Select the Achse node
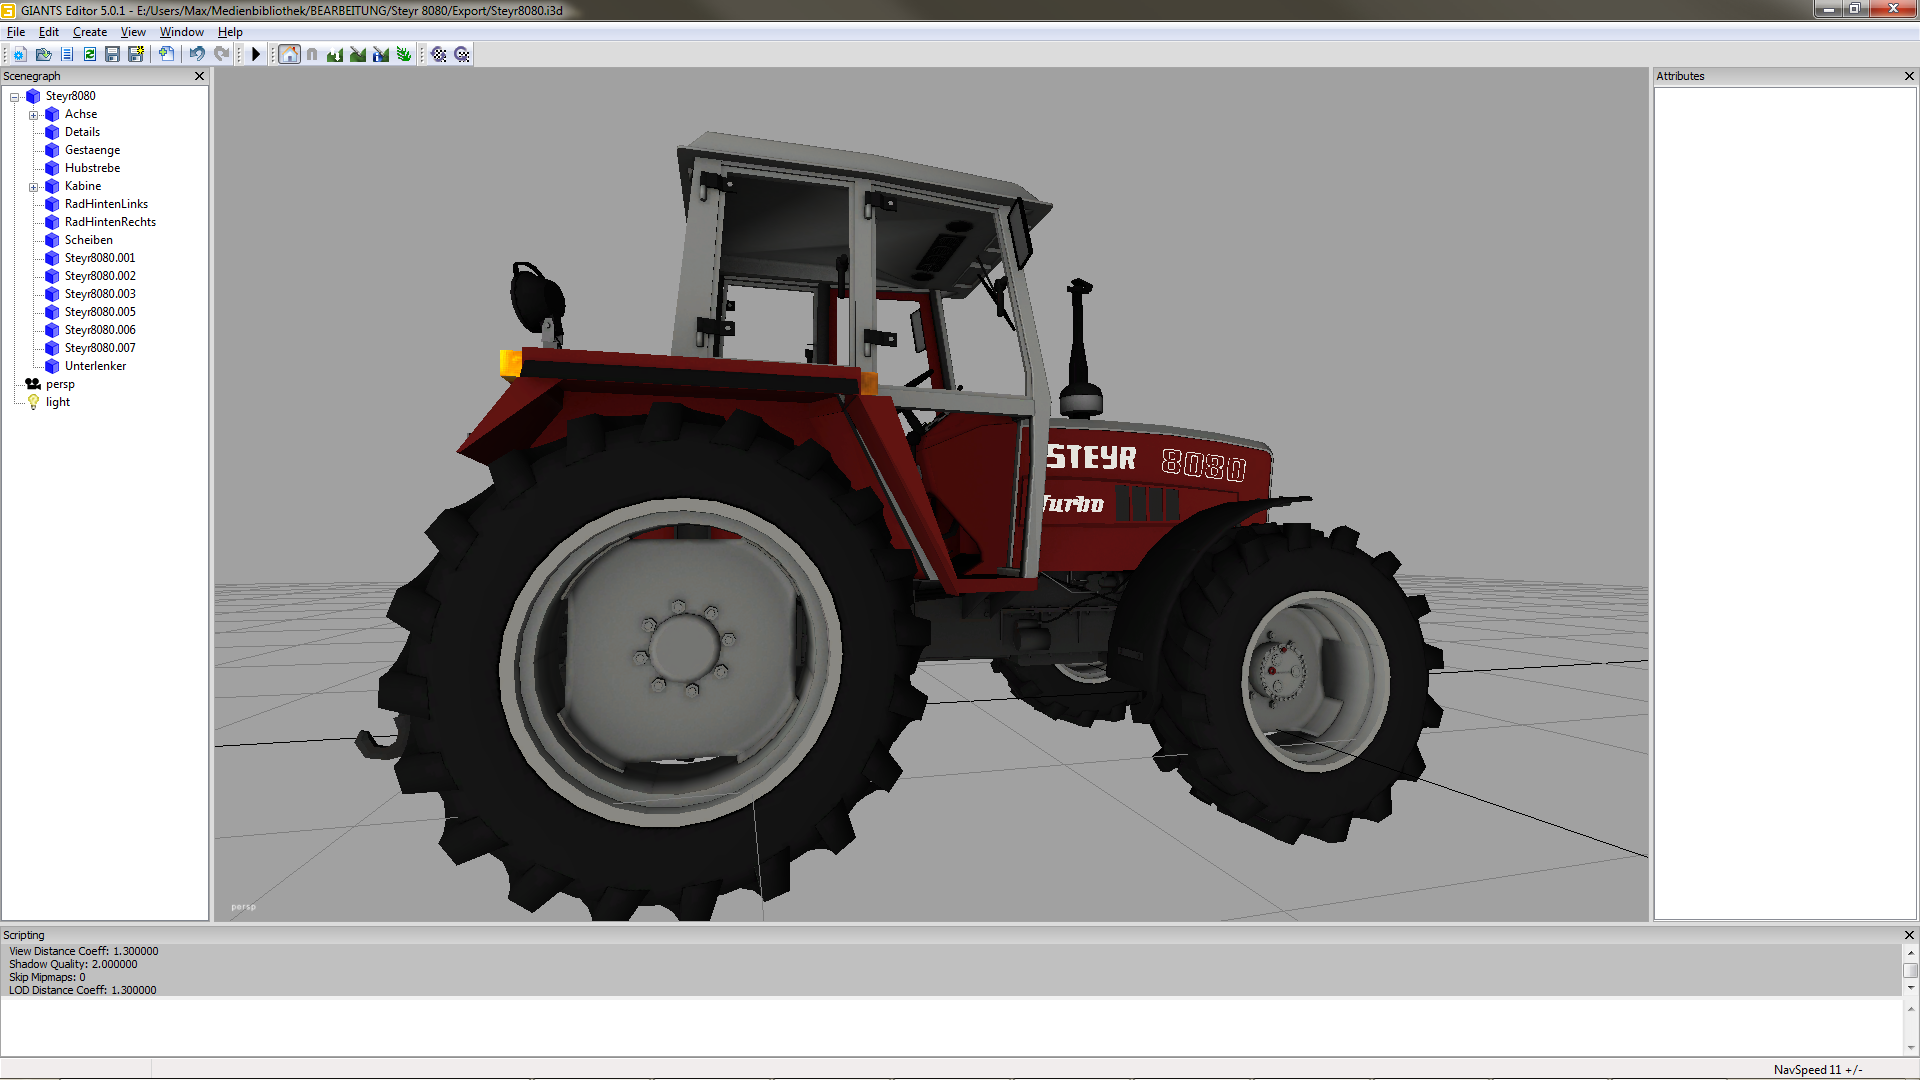The height and width of the screenshot is (1080, 1920). click(x=81, y=114)
